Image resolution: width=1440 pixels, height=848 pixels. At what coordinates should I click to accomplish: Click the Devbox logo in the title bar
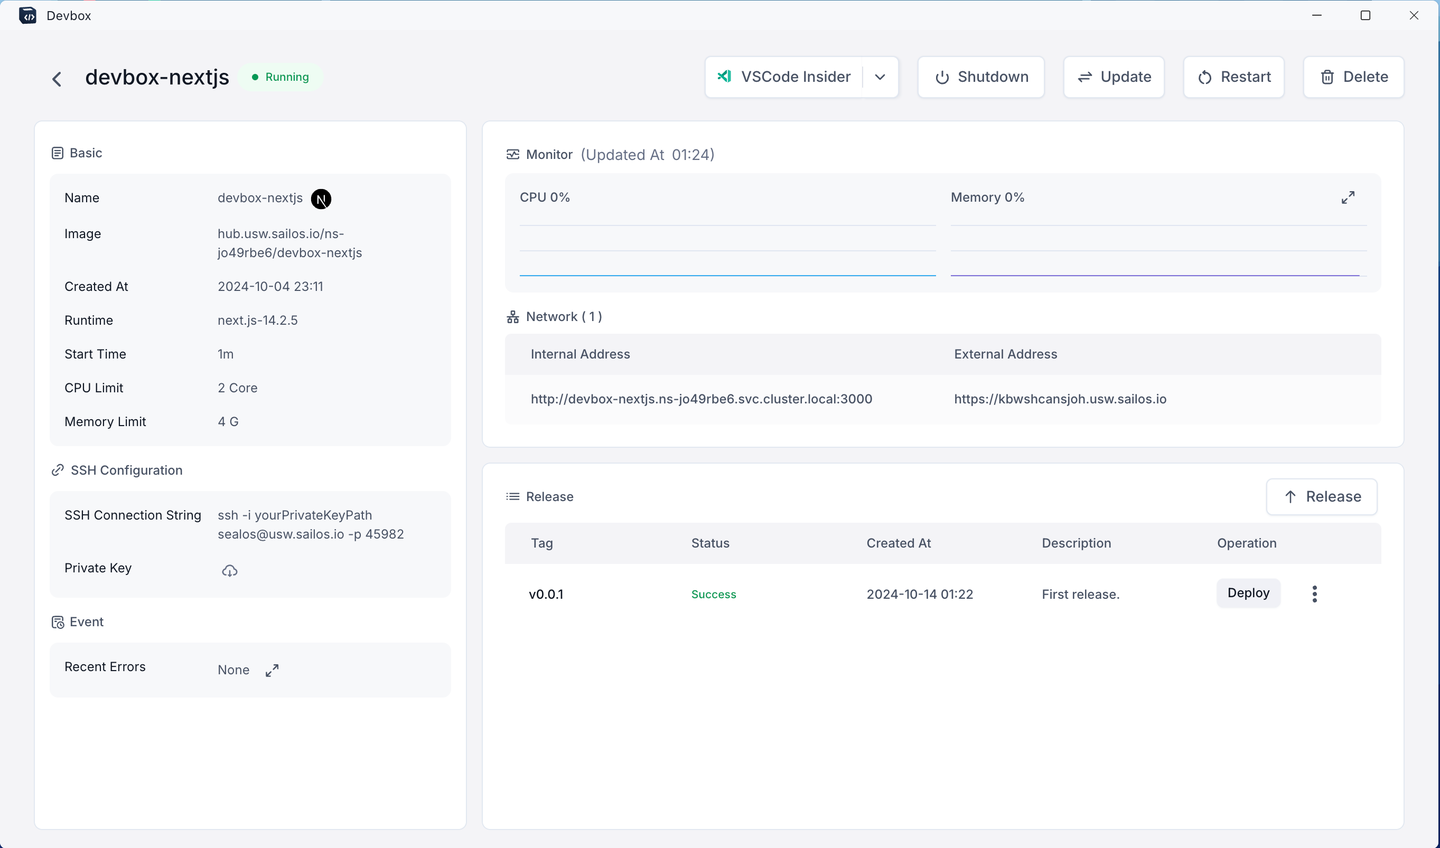coord(27,15)
